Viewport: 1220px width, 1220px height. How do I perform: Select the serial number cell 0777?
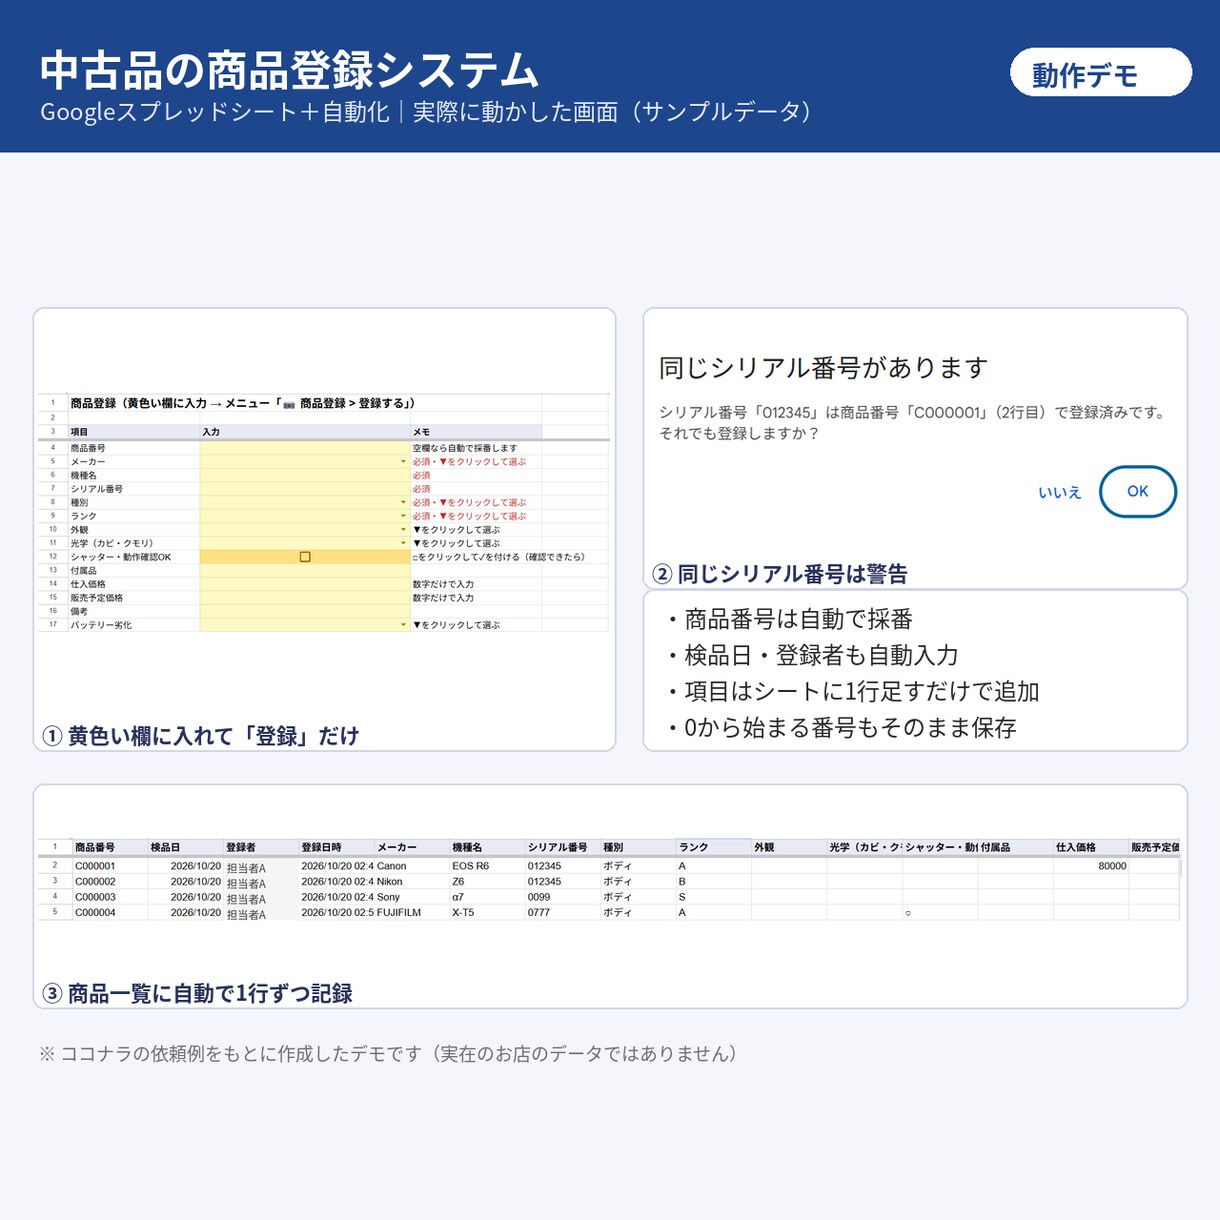click(562, 913)
